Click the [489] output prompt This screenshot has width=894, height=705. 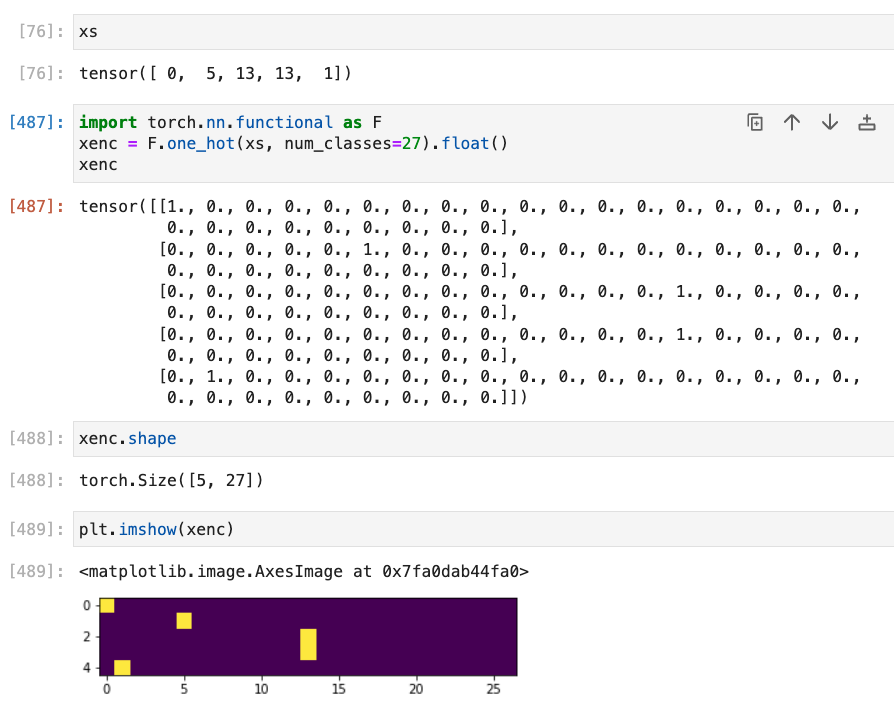tap(36, 571)
